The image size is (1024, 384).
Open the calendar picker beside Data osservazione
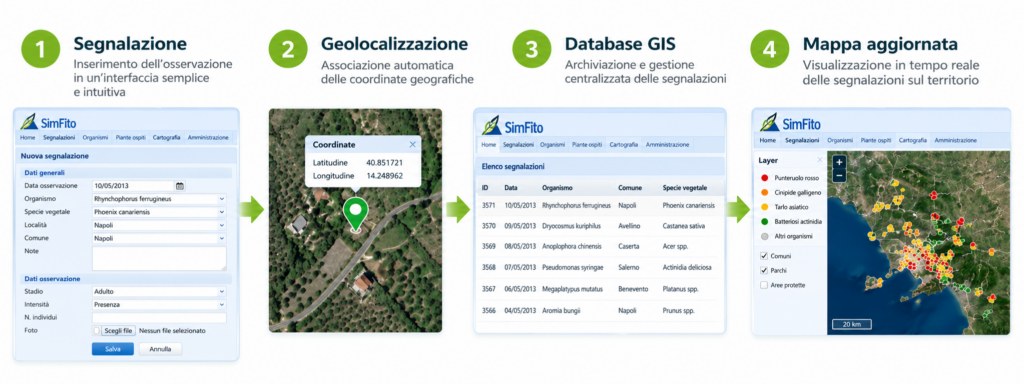(180, 185)
